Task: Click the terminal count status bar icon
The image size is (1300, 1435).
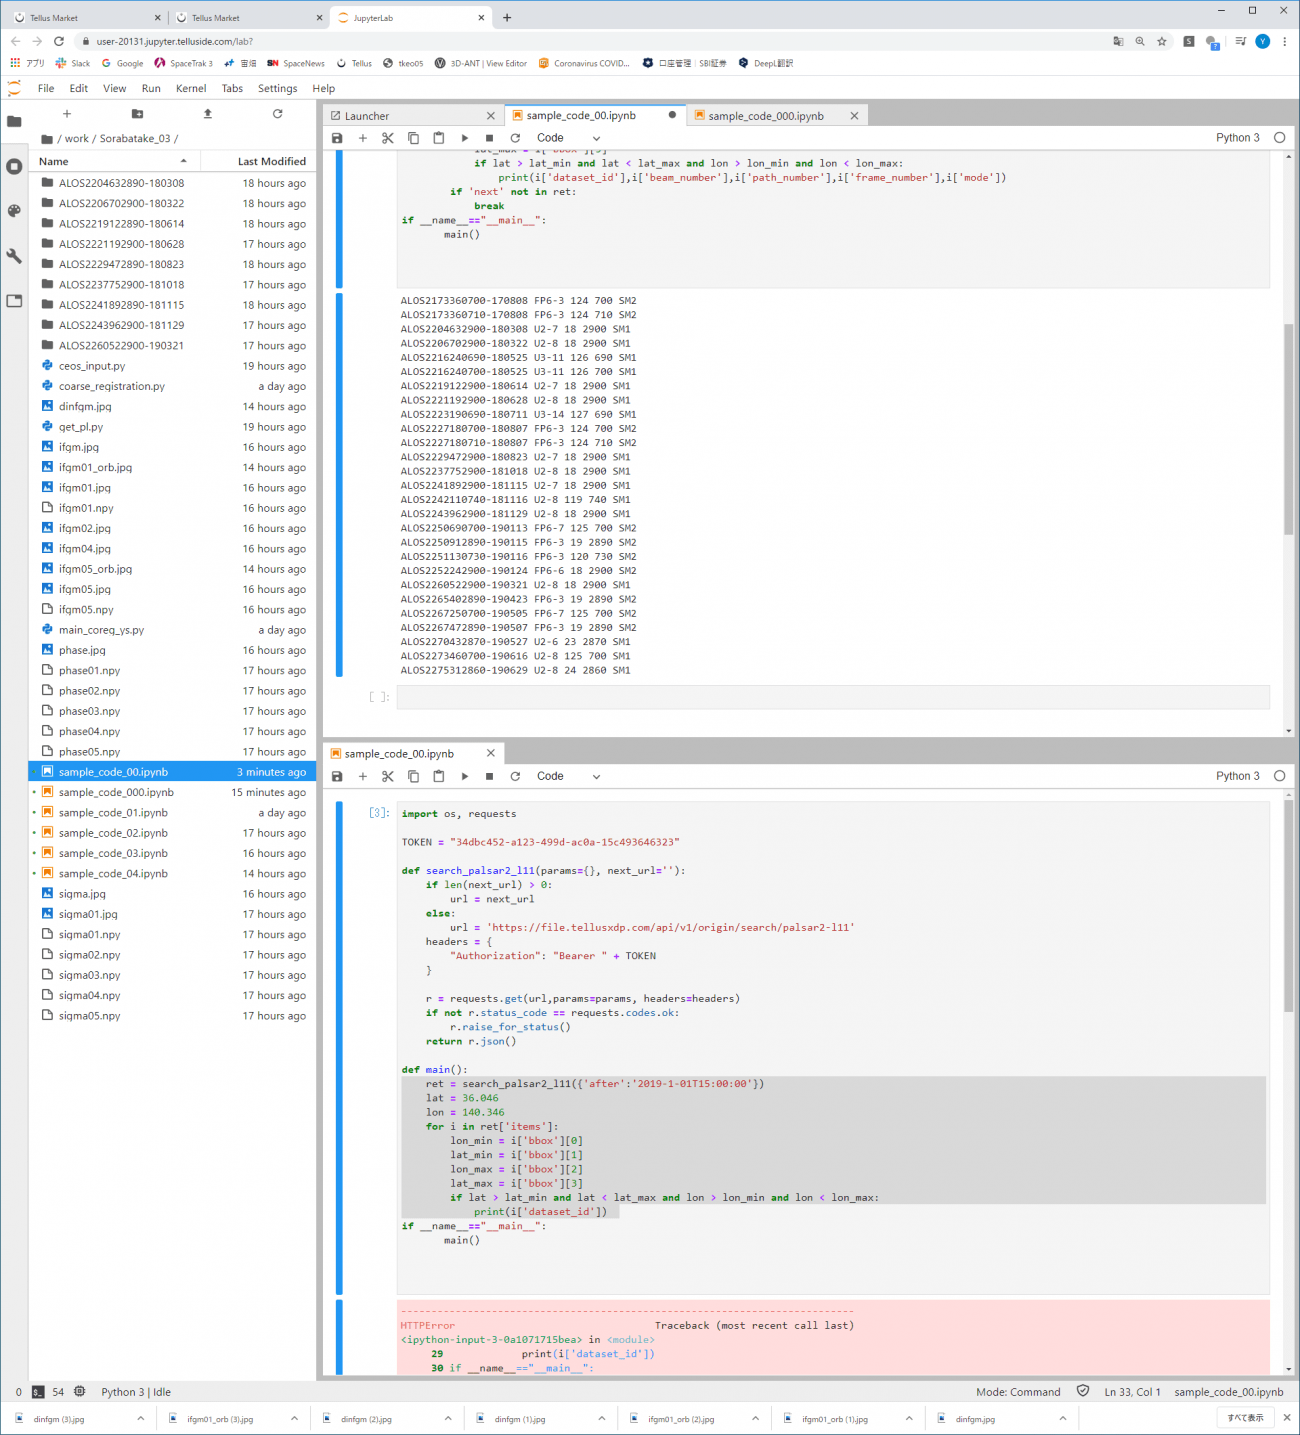Action: click(38, 1392)
